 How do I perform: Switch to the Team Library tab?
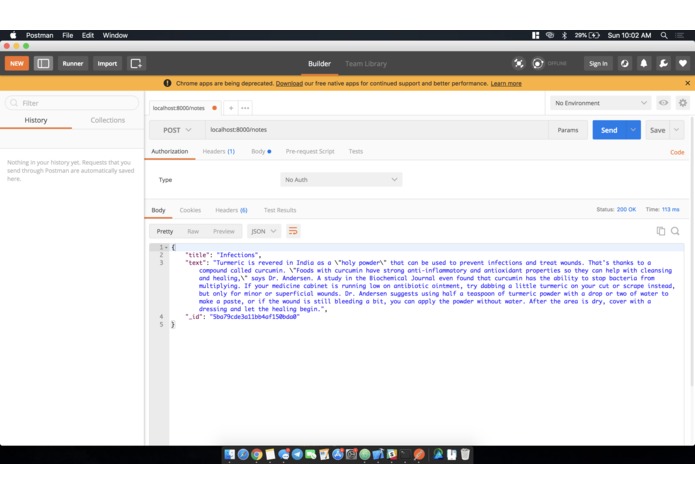pos(366,64)
